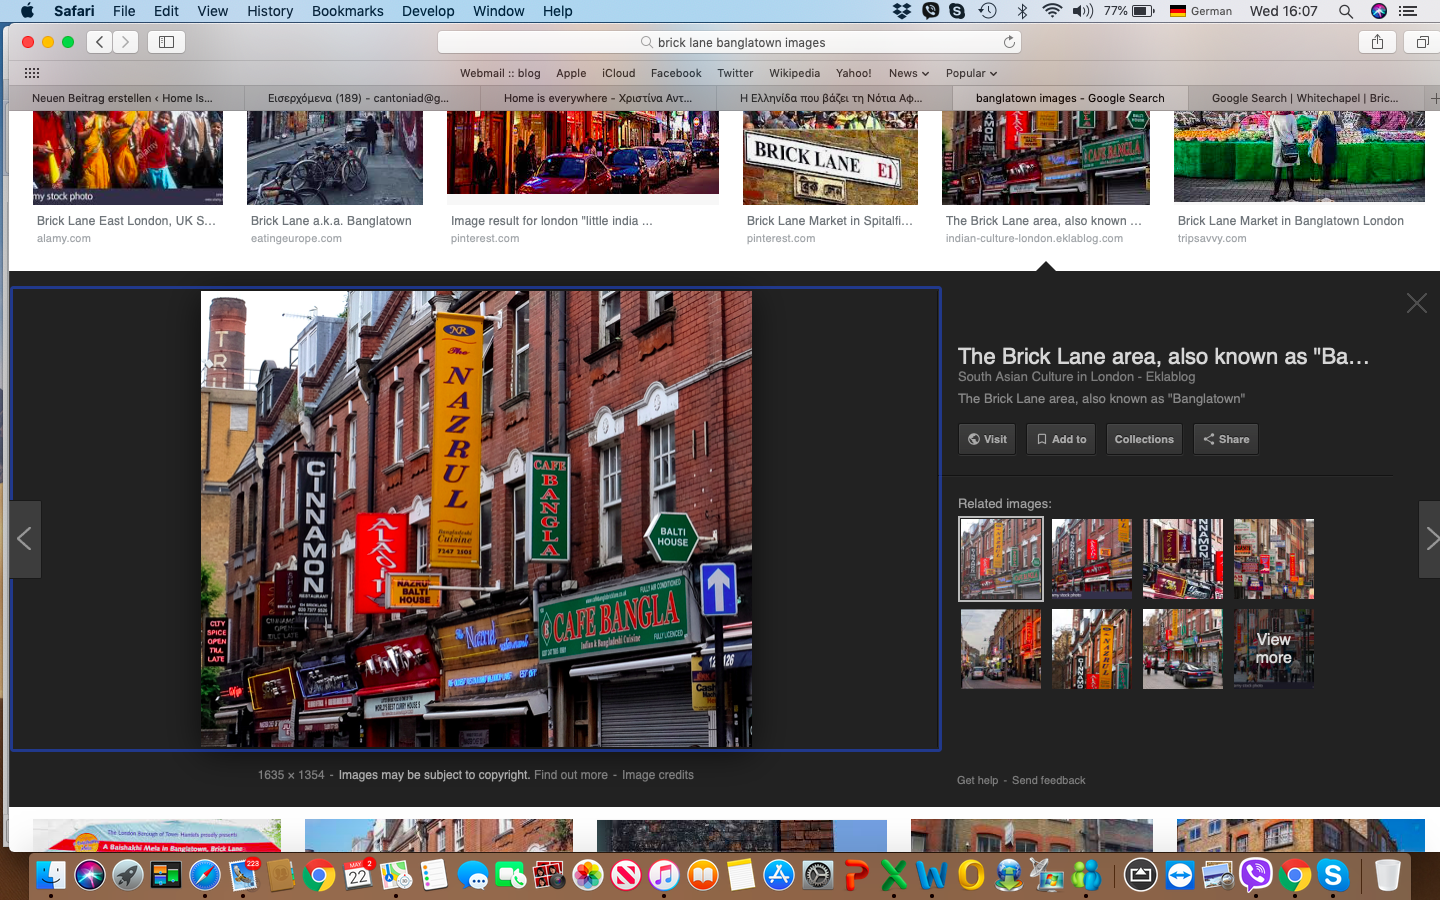This screenshot has width=1440, height=900.
Task: Open App Store in the Dock
Action: point(779,876)
